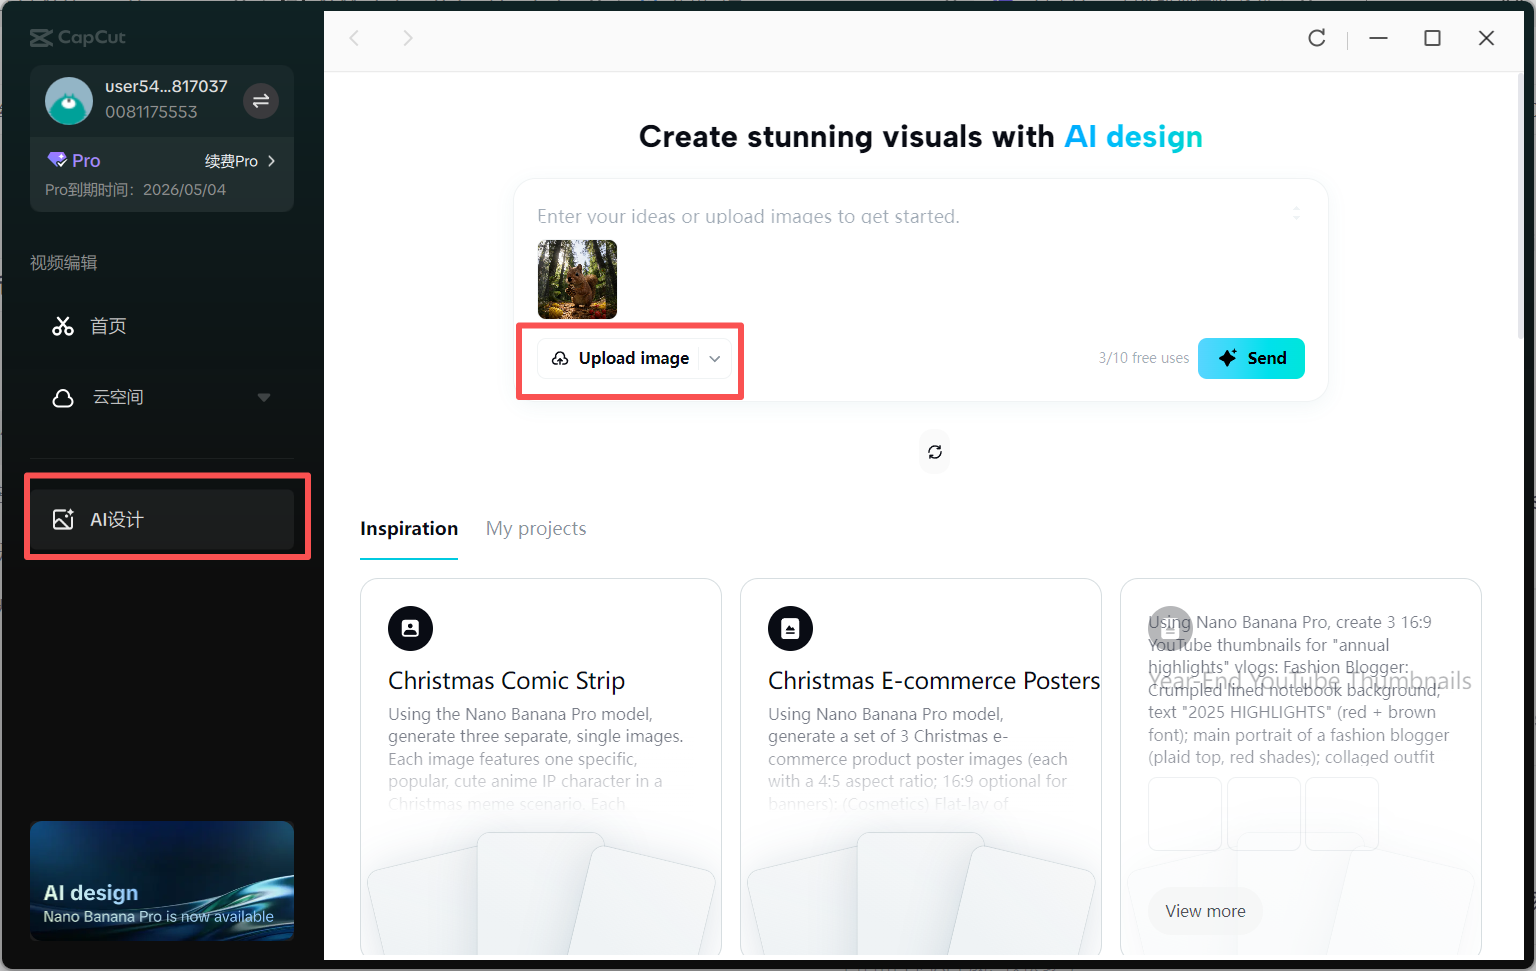Click the ideas prompt input field
1536x971 pixels.
coord(900,216)
